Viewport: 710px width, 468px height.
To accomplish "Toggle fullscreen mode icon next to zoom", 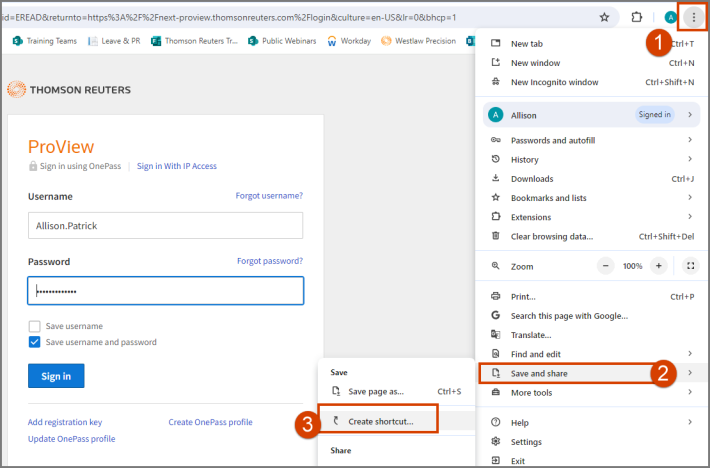I will 690,266.
